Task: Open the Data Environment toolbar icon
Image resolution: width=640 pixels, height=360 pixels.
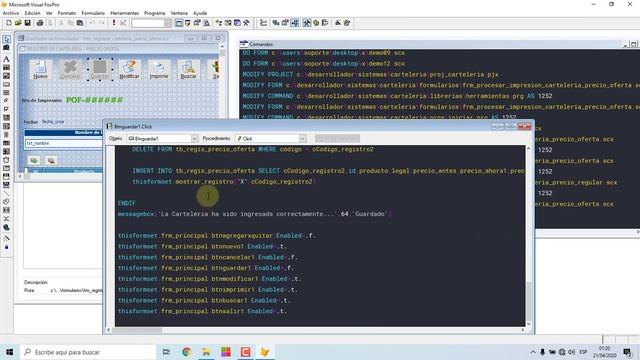Action: tap(276, 23)
